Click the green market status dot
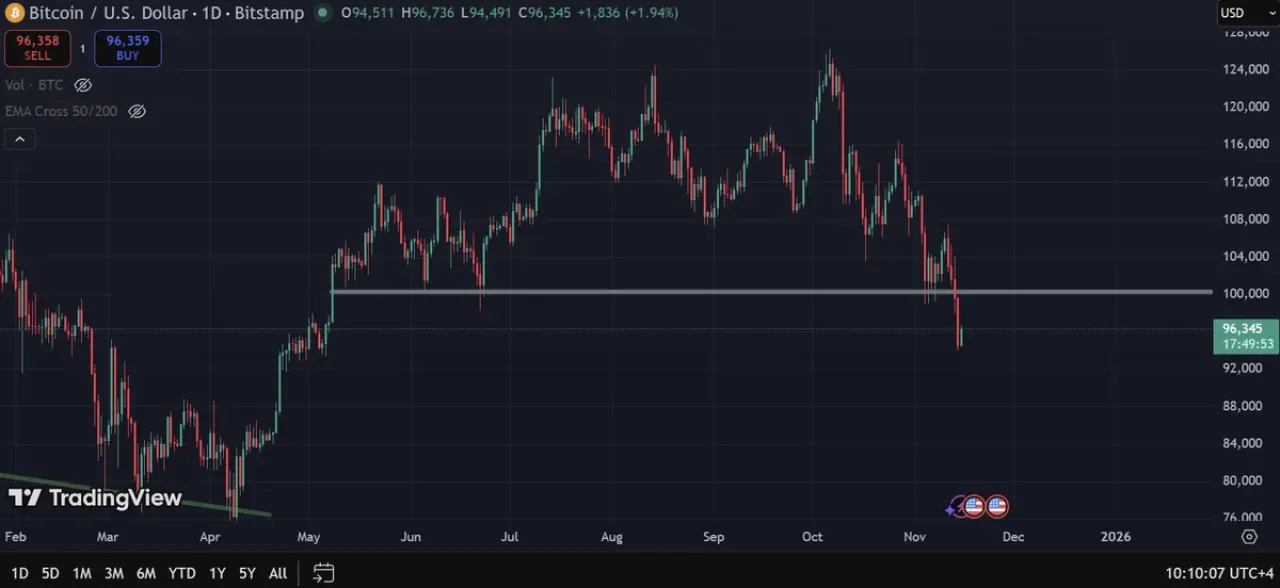The height and width of the screenshot is (588, 1280). click(x=322, y=13)
